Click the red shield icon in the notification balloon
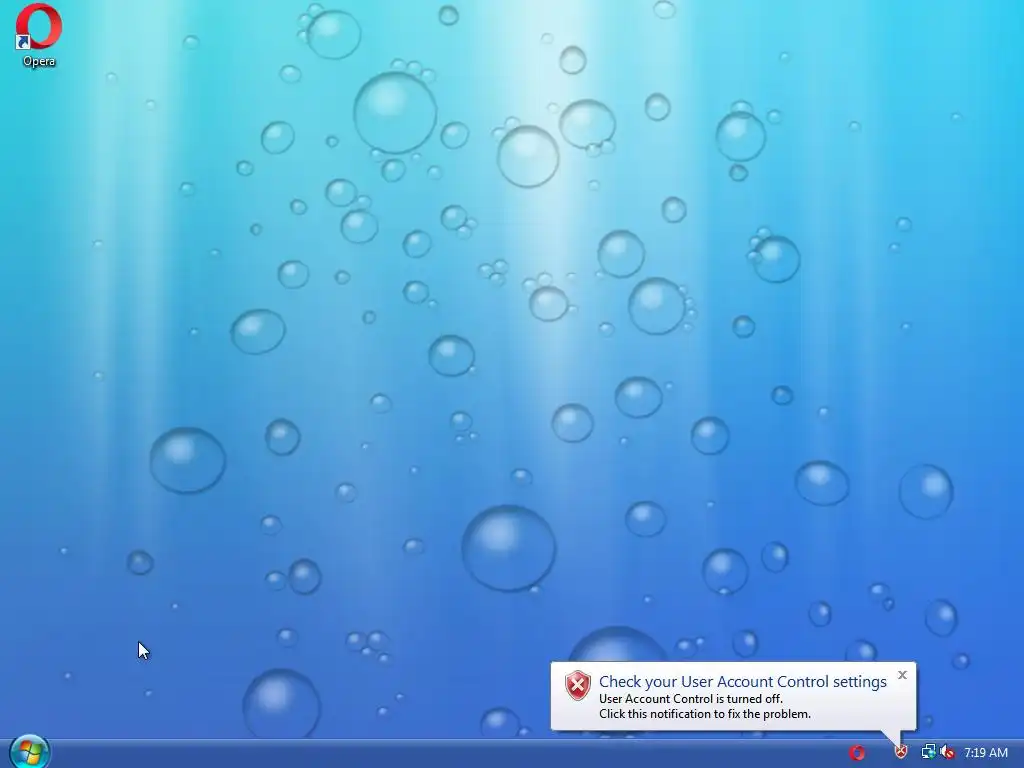The image size is (1024, 768). (577, 686)
